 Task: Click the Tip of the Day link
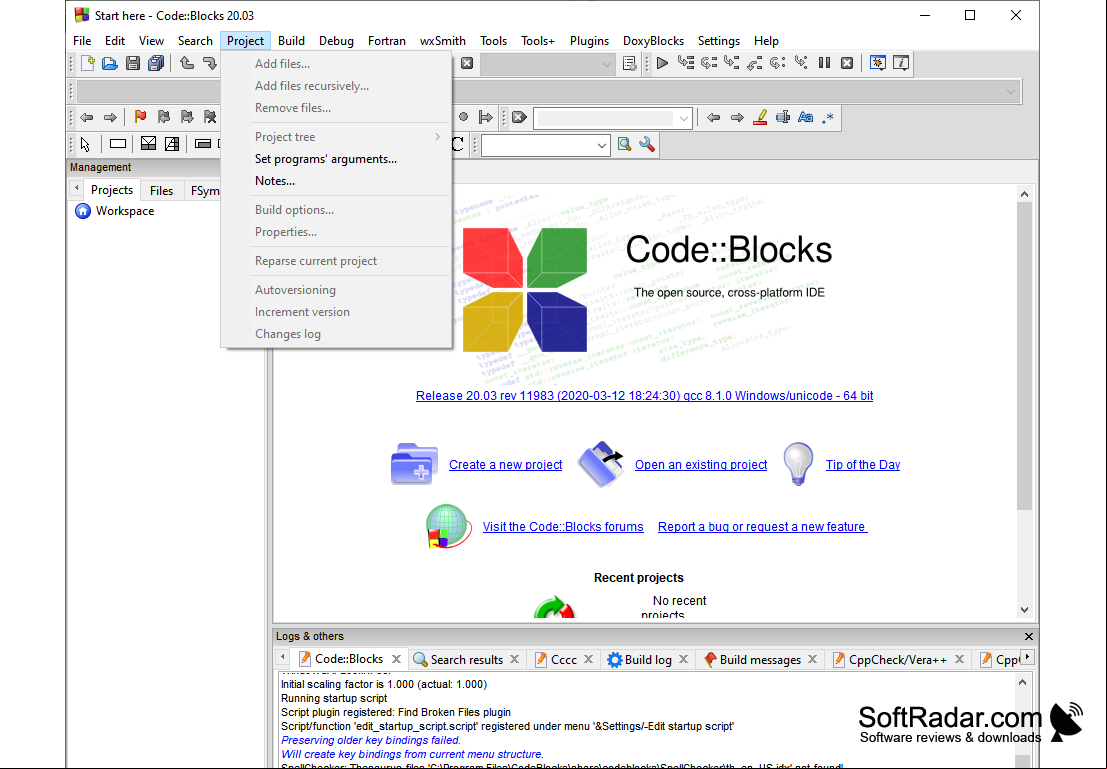[x=863, y=465]
